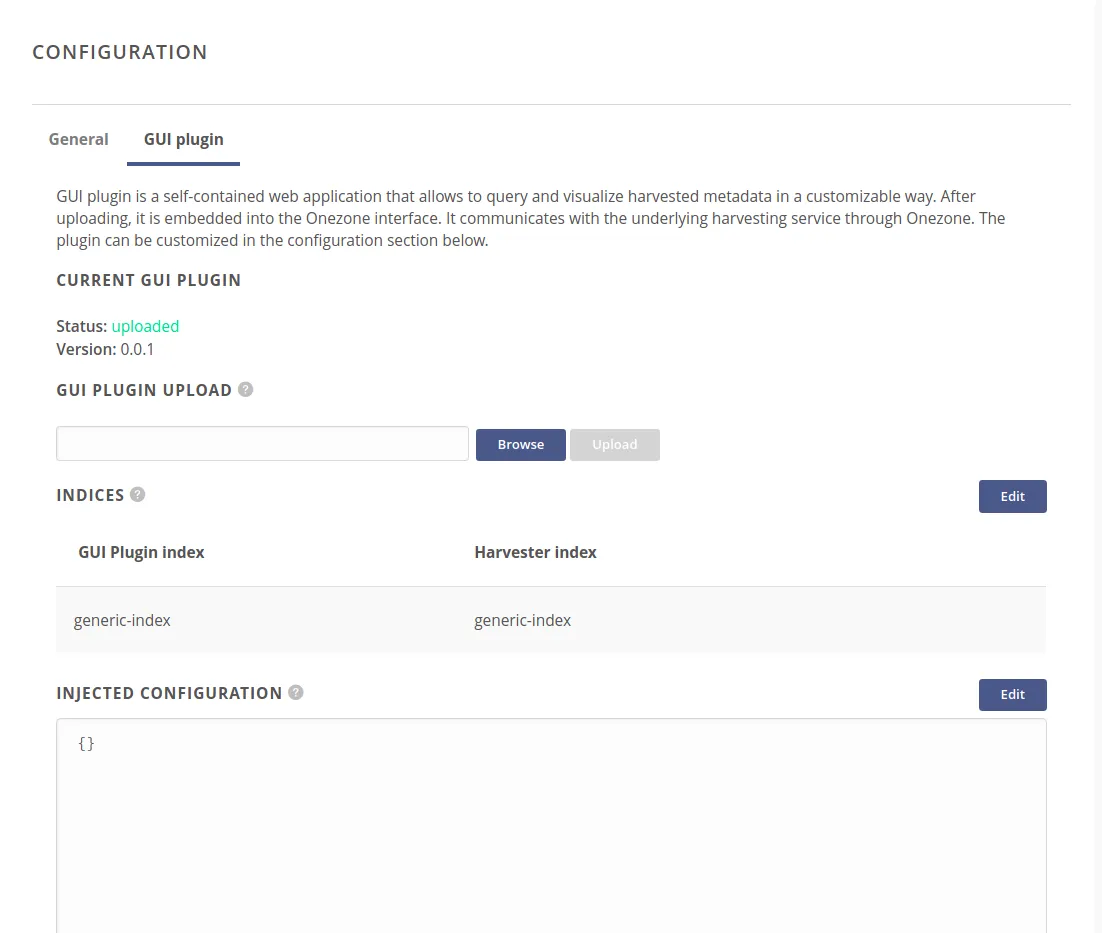The width and height of the screenshot is (1102, 933).
Task: Click Edit next to the Indices section
Action: point(1012,496)
